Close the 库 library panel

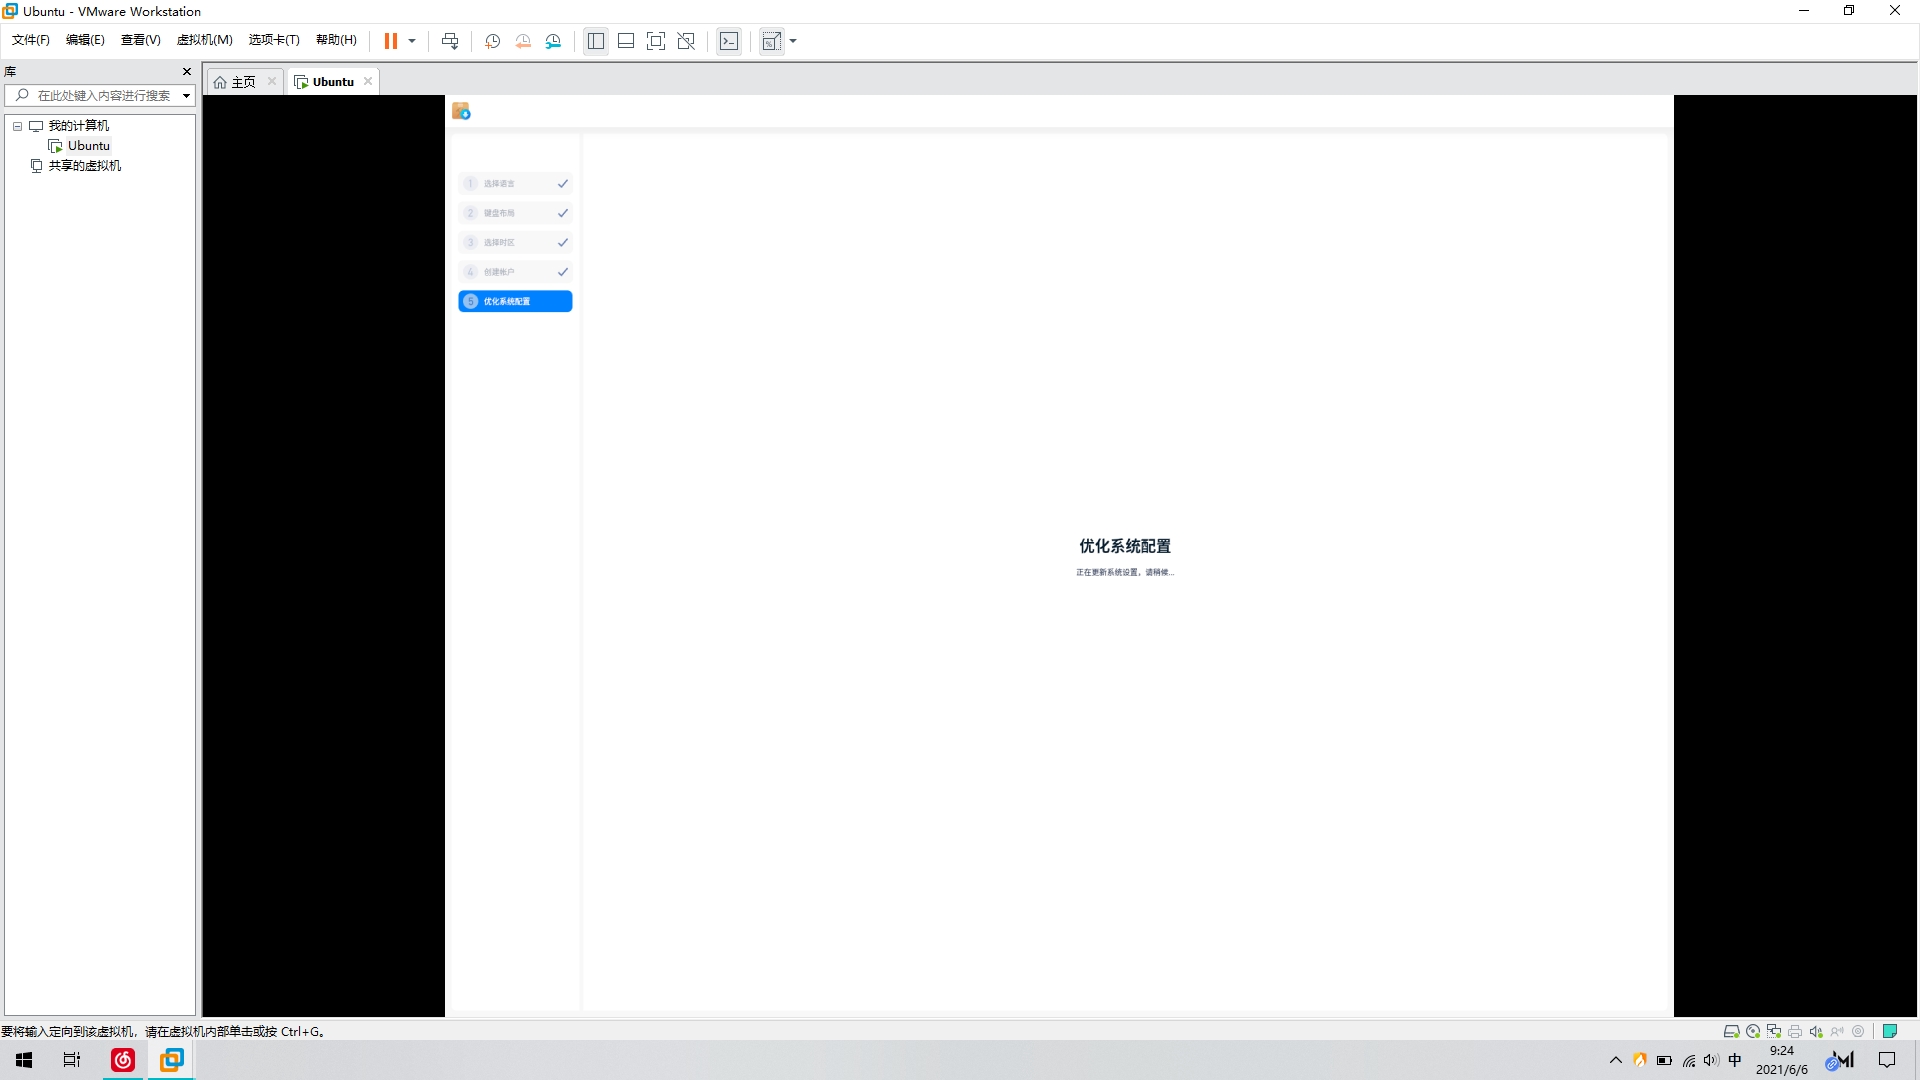pyautogui.click(x=187, y=71)
